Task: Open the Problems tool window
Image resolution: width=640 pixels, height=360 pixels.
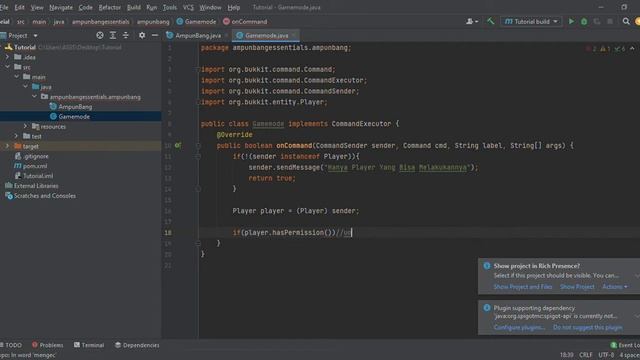Action: click(47, 345)
